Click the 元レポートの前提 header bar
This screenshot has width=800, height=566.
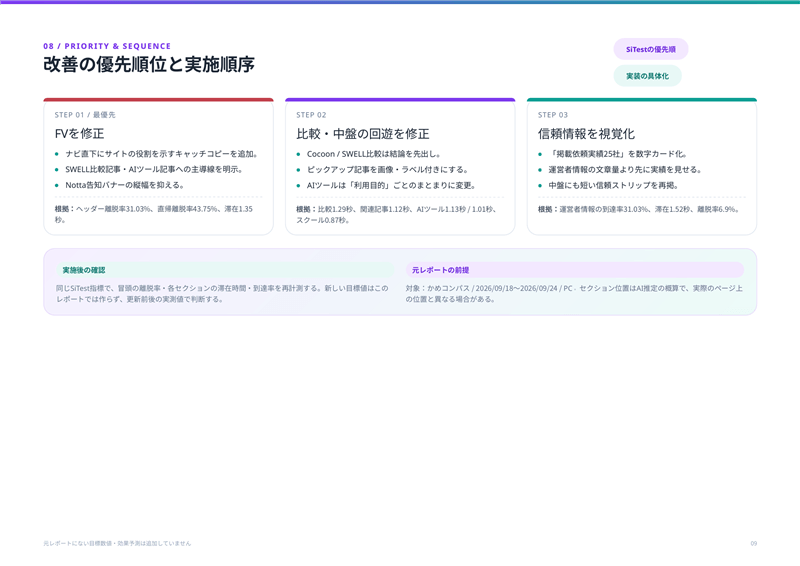pyautogui.click(x=574, y=270)
